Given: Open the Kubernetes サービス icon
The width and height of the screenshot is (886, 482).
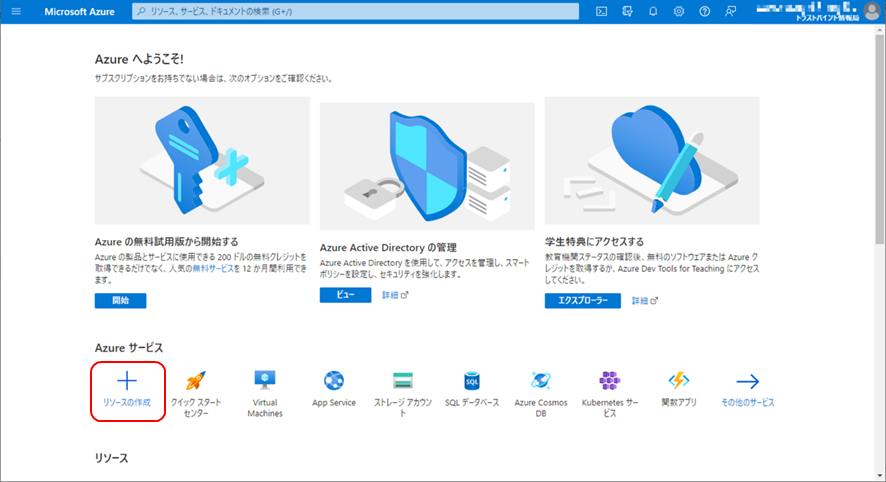Looking at the screenshot, I should [x=610, y=381].
